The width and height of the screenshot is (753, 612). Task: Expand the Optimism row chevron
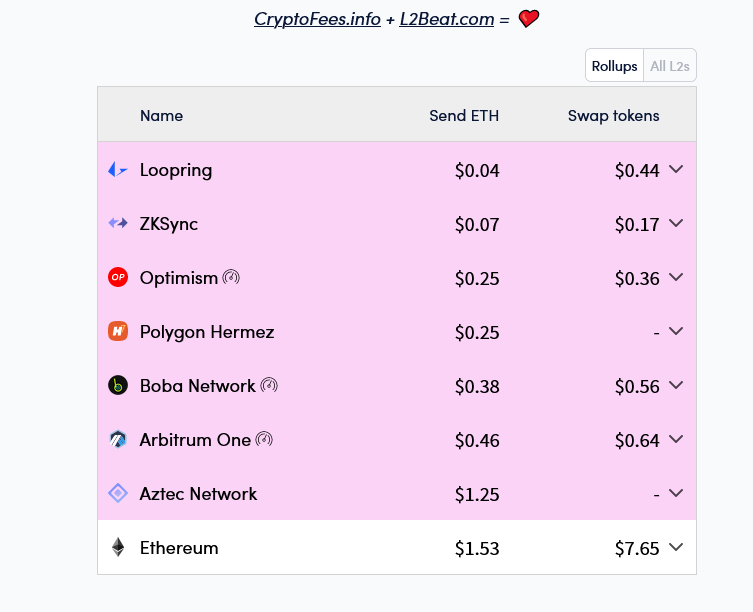pyautogui.click(x=676, y=277)
